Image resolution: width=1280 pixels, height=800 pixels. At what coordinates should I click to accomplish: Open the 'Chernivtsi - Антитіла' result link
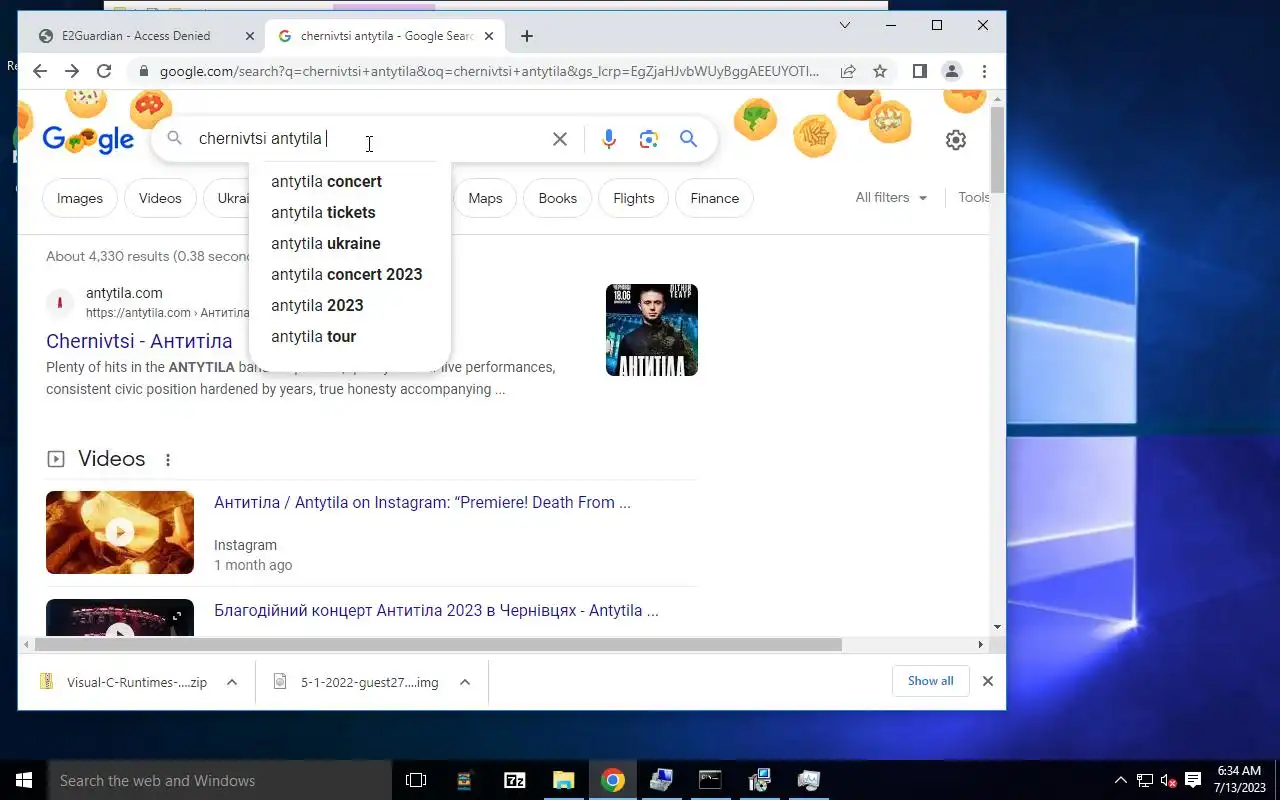click(x=139, y=341)
